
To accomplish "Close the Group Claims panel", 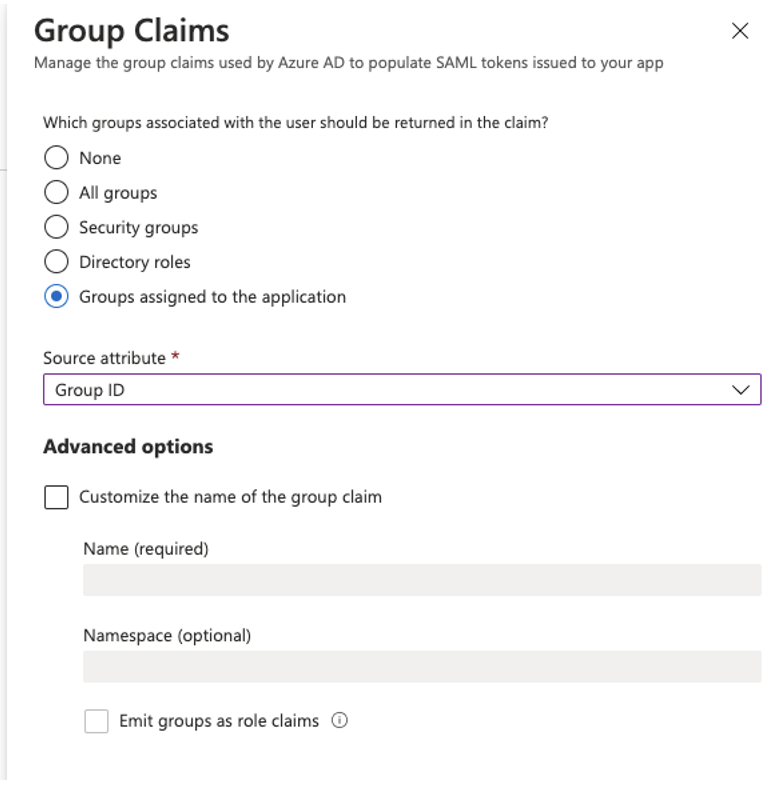I will 740,31.
